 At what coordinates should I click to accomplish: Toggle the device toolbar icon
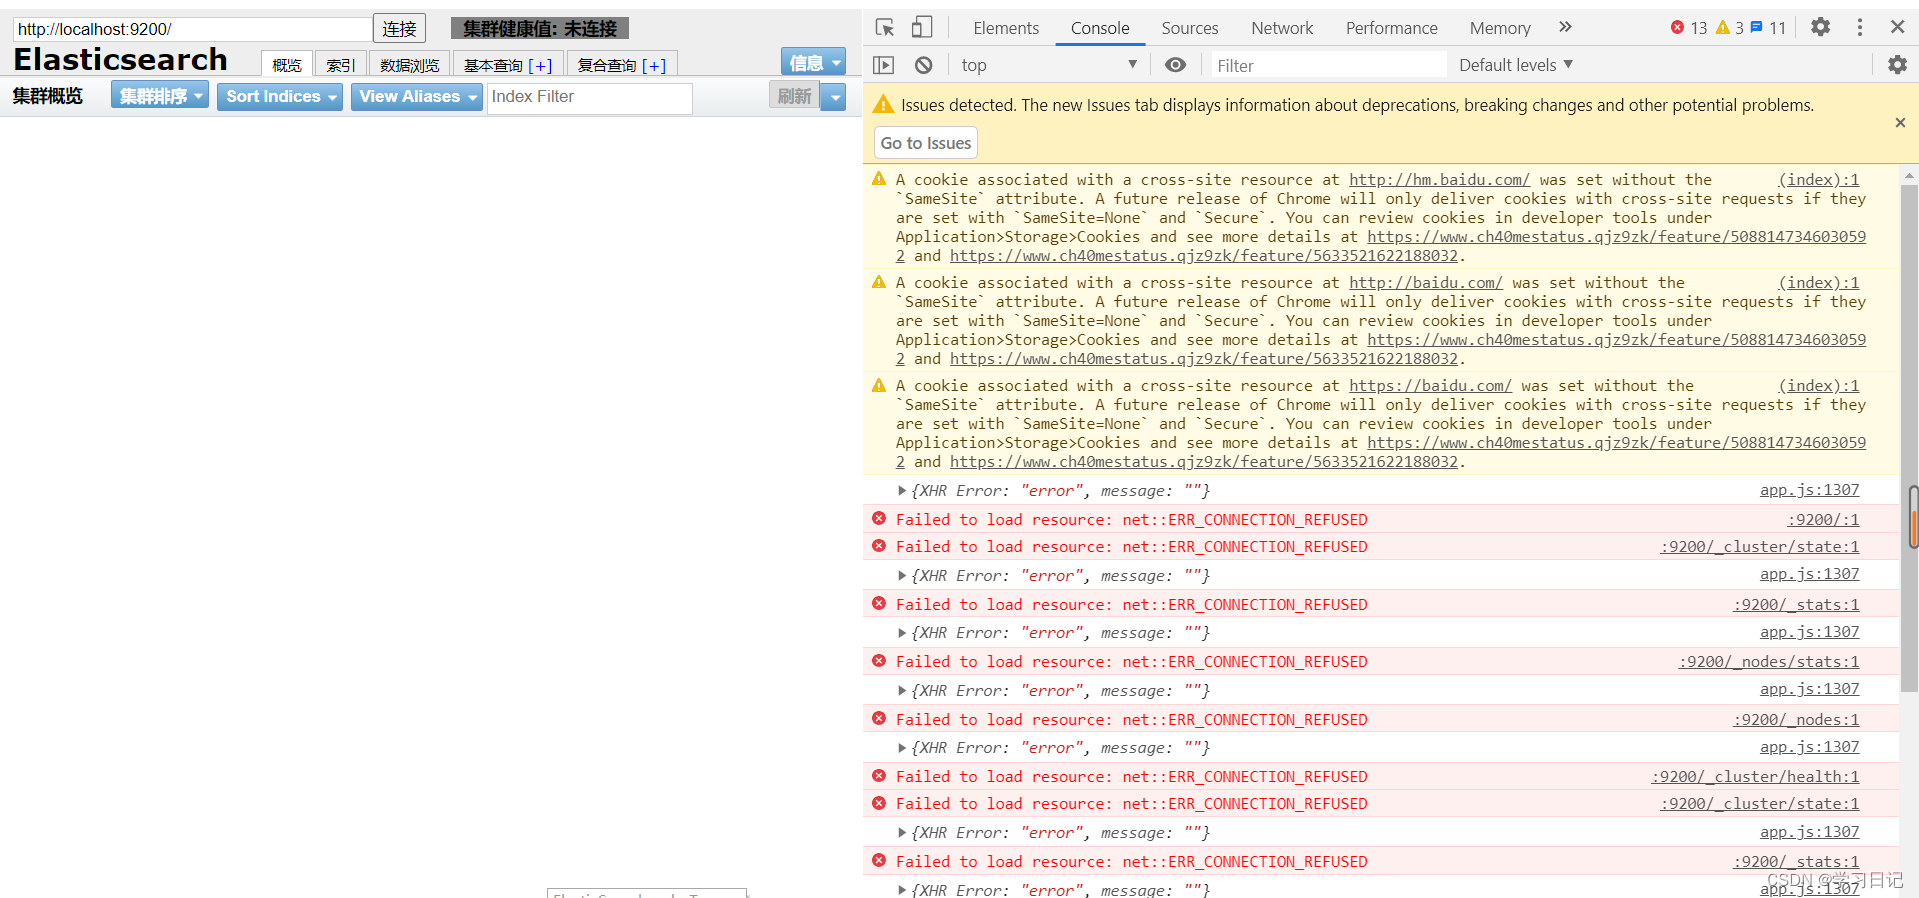pos(922,27)
